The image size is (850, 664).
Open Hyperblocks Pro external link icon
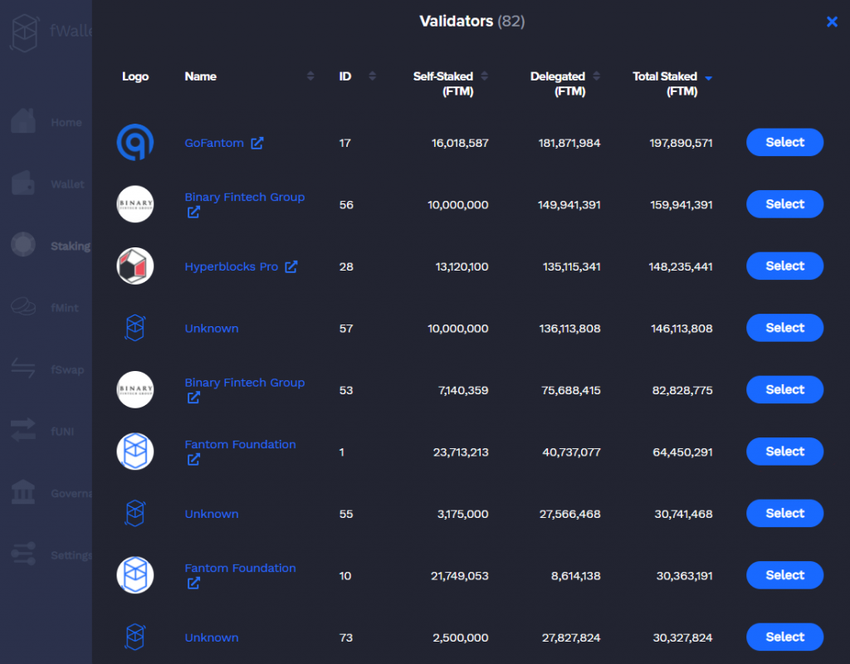click(x=291, y=267)
